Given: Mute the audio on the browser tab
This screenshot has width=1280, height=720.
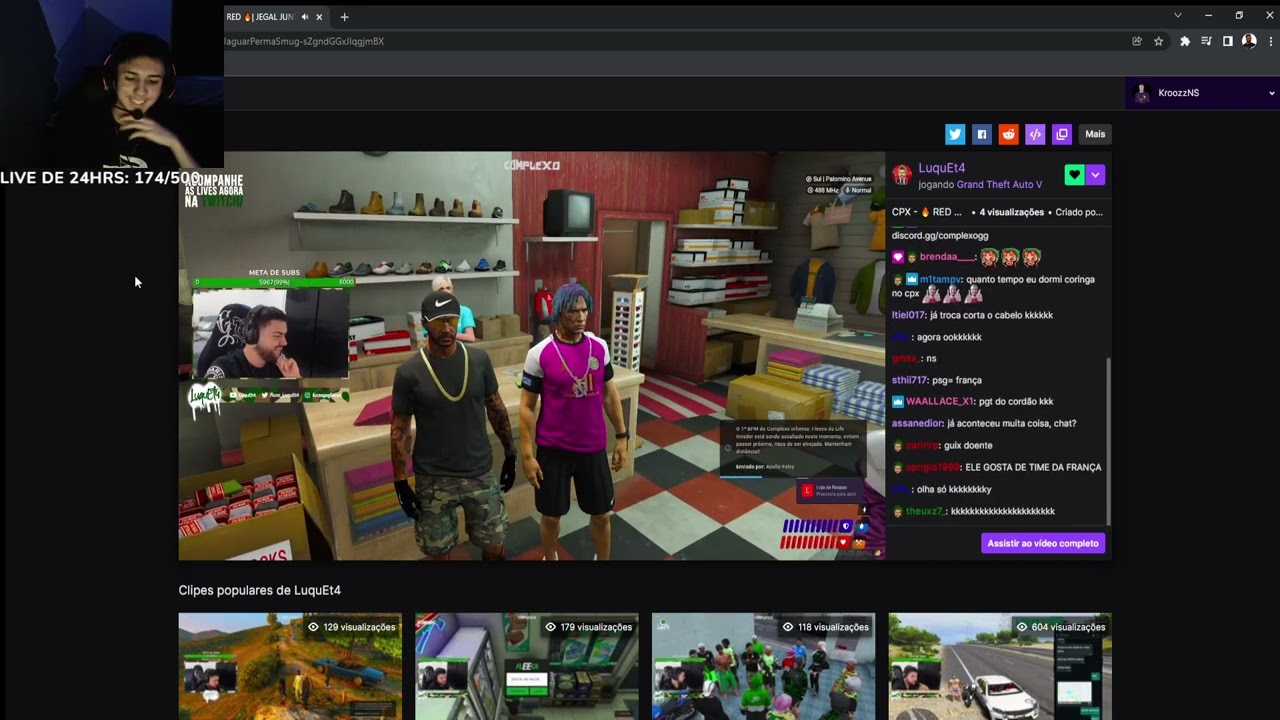Looking at the screenshot, I should pyautogui.click(x=305, y=17).
